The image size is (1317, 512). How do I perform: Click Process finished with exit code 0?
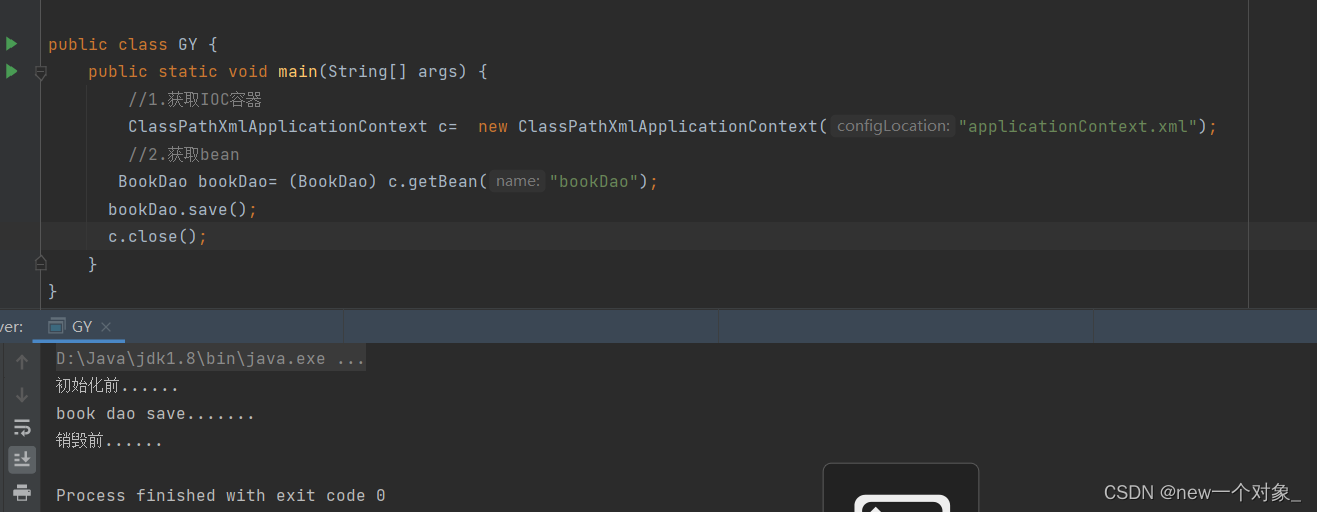click(x=221, y=495)
